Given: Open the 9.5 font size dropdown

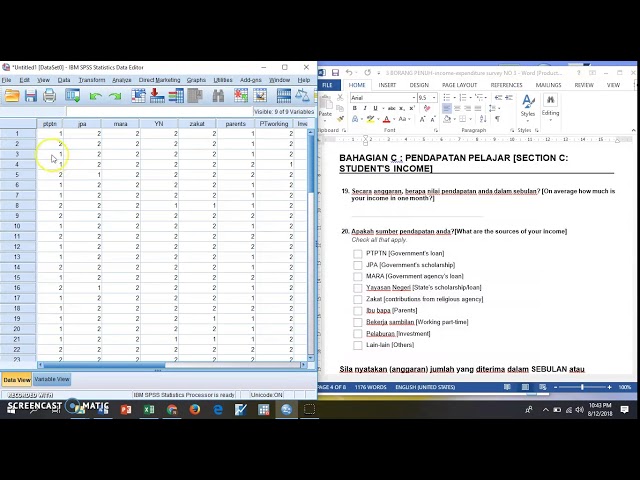Looking at the screenshot, I should coord(434,98).
